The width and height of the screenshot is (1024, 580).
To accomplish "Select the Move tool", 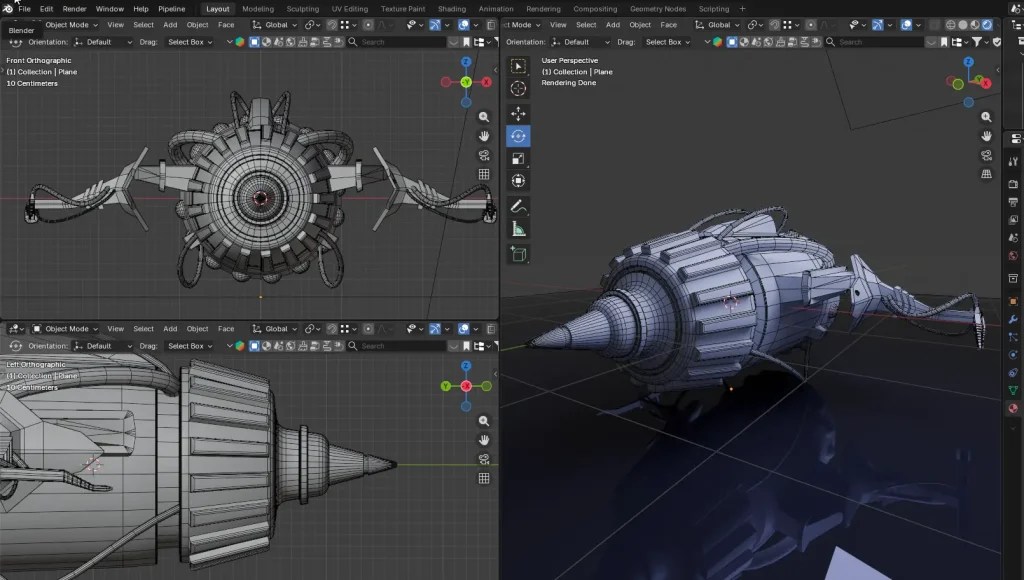I will pyautogui.click(x=518, y=114).
